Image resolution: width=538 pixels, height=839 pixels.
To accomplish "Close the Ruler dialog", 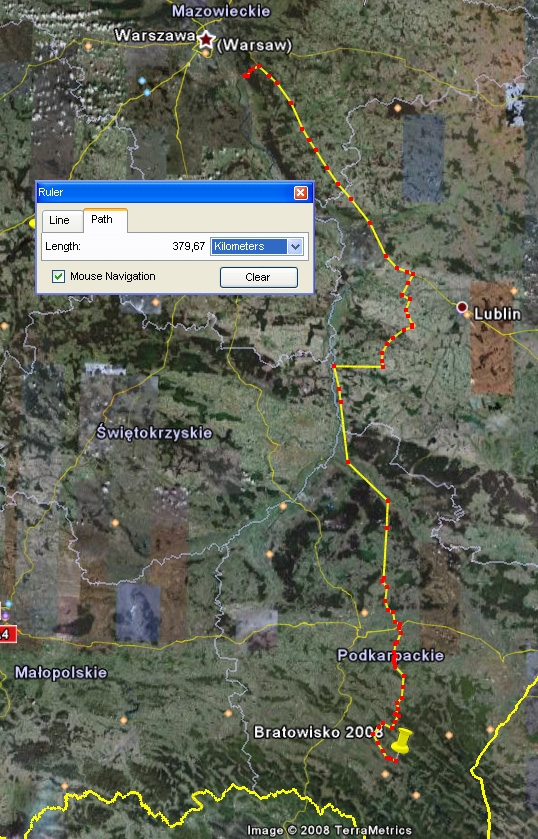I will pyautogui.click(x=301, y=193).
